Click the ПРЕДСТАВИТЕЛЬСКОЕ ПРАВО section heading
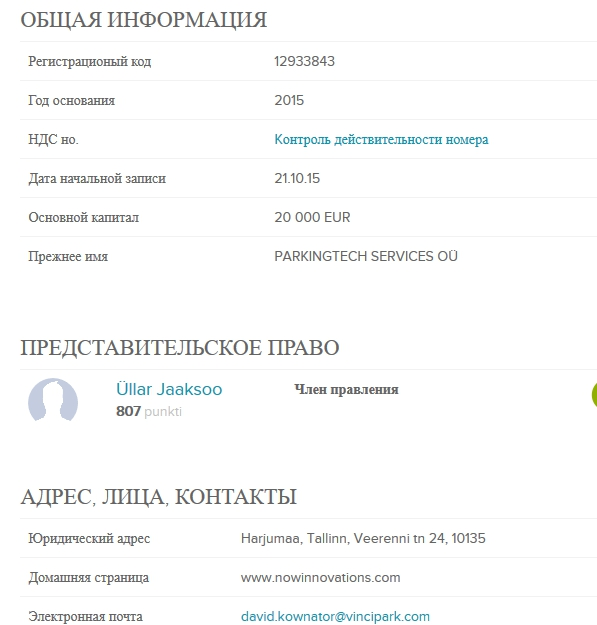This screenshot has height=625, width=597. point(180,347)
